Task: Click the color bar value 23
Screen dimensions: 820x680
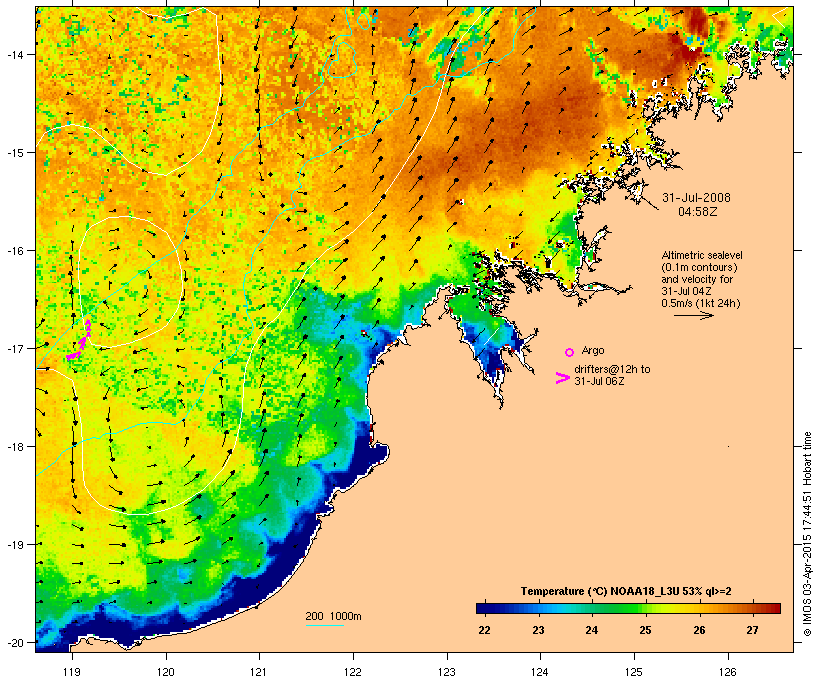Action: [x=538, y=630]
